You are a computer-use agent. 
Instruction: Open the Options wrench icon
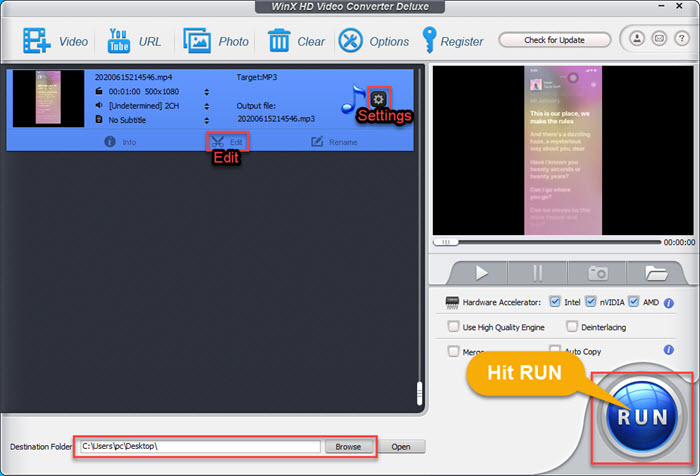(373, 41)
